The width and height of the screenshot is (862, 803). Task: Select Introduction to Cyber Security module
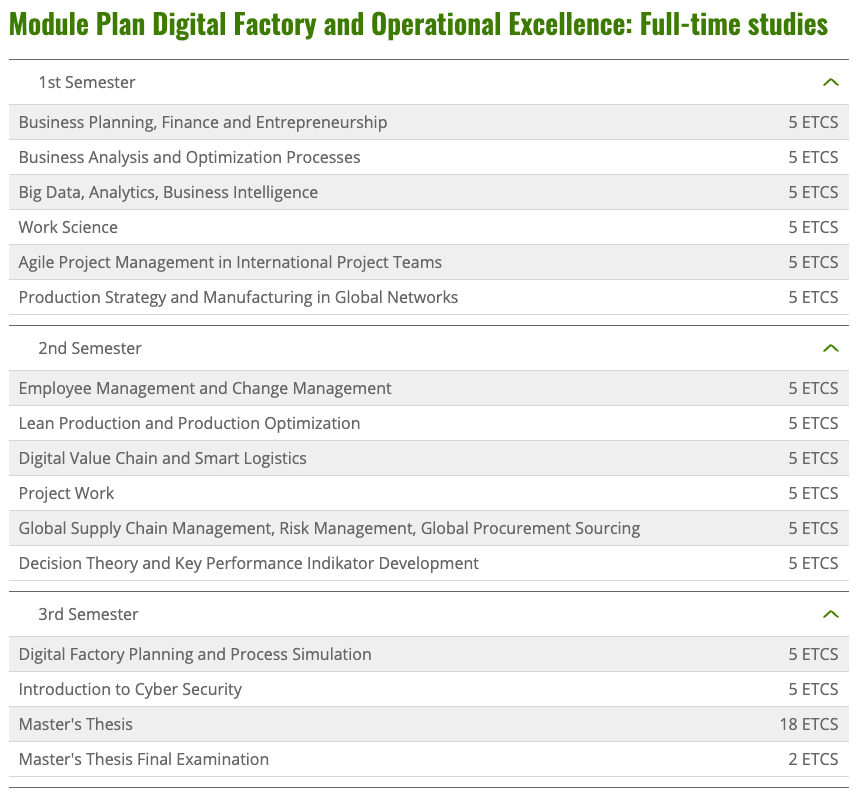(x=429, y=689)
